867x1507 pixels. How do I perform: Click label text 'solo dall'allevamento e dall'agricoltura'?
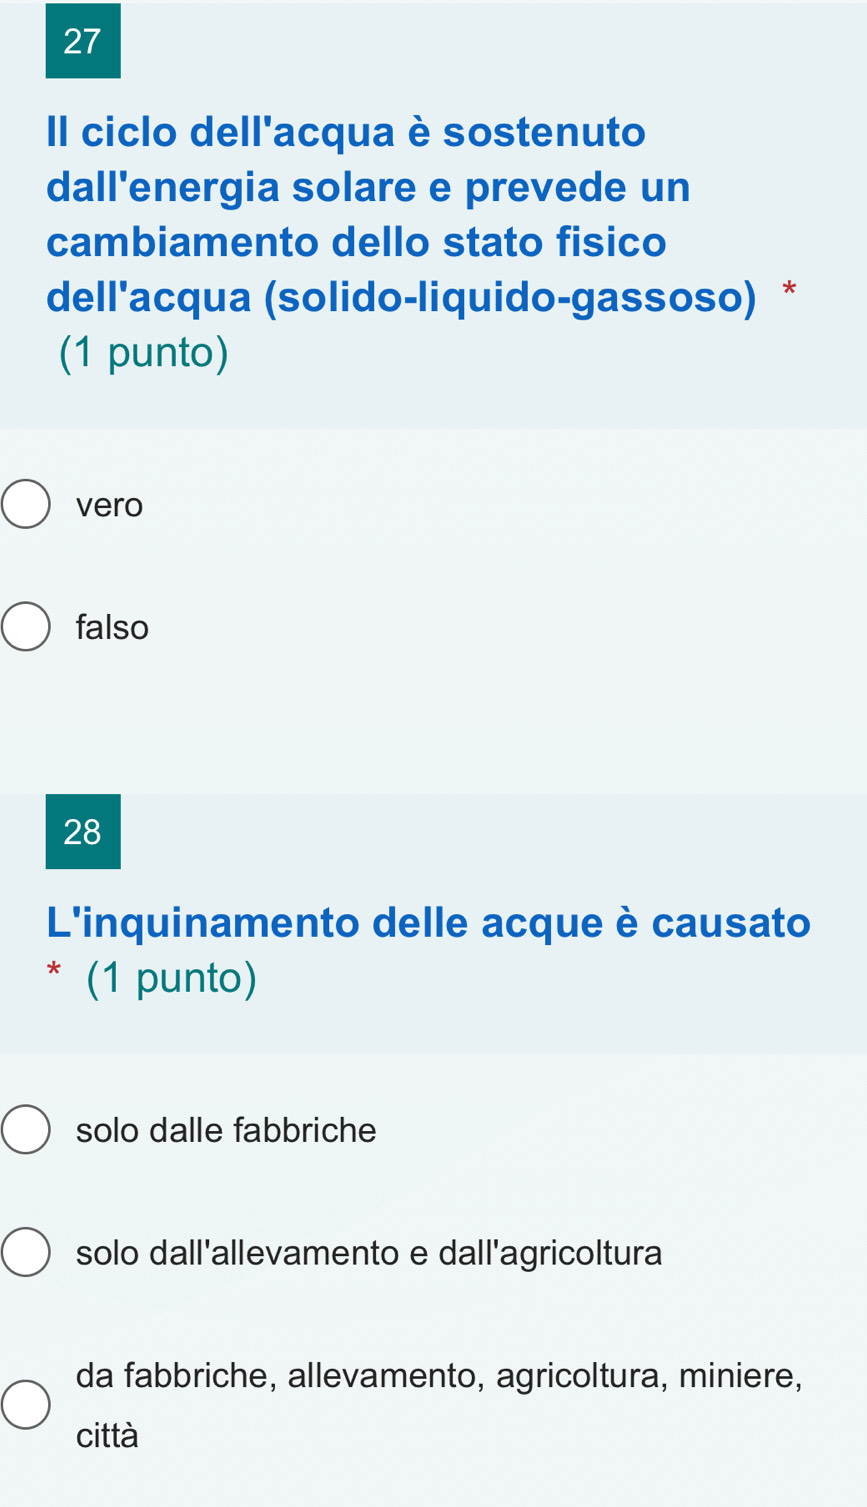(369, 1253)
